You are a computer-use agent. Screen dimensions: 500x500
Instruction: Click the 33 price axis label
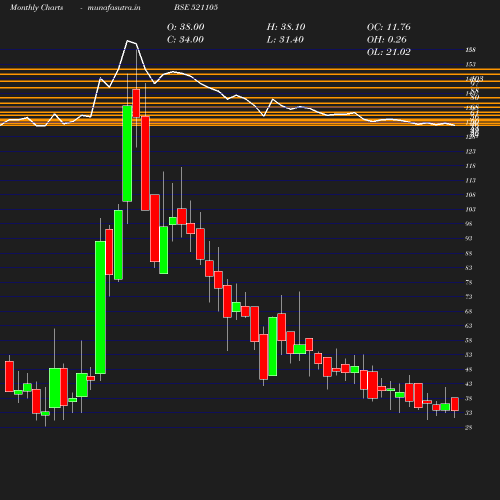[469, 413]
